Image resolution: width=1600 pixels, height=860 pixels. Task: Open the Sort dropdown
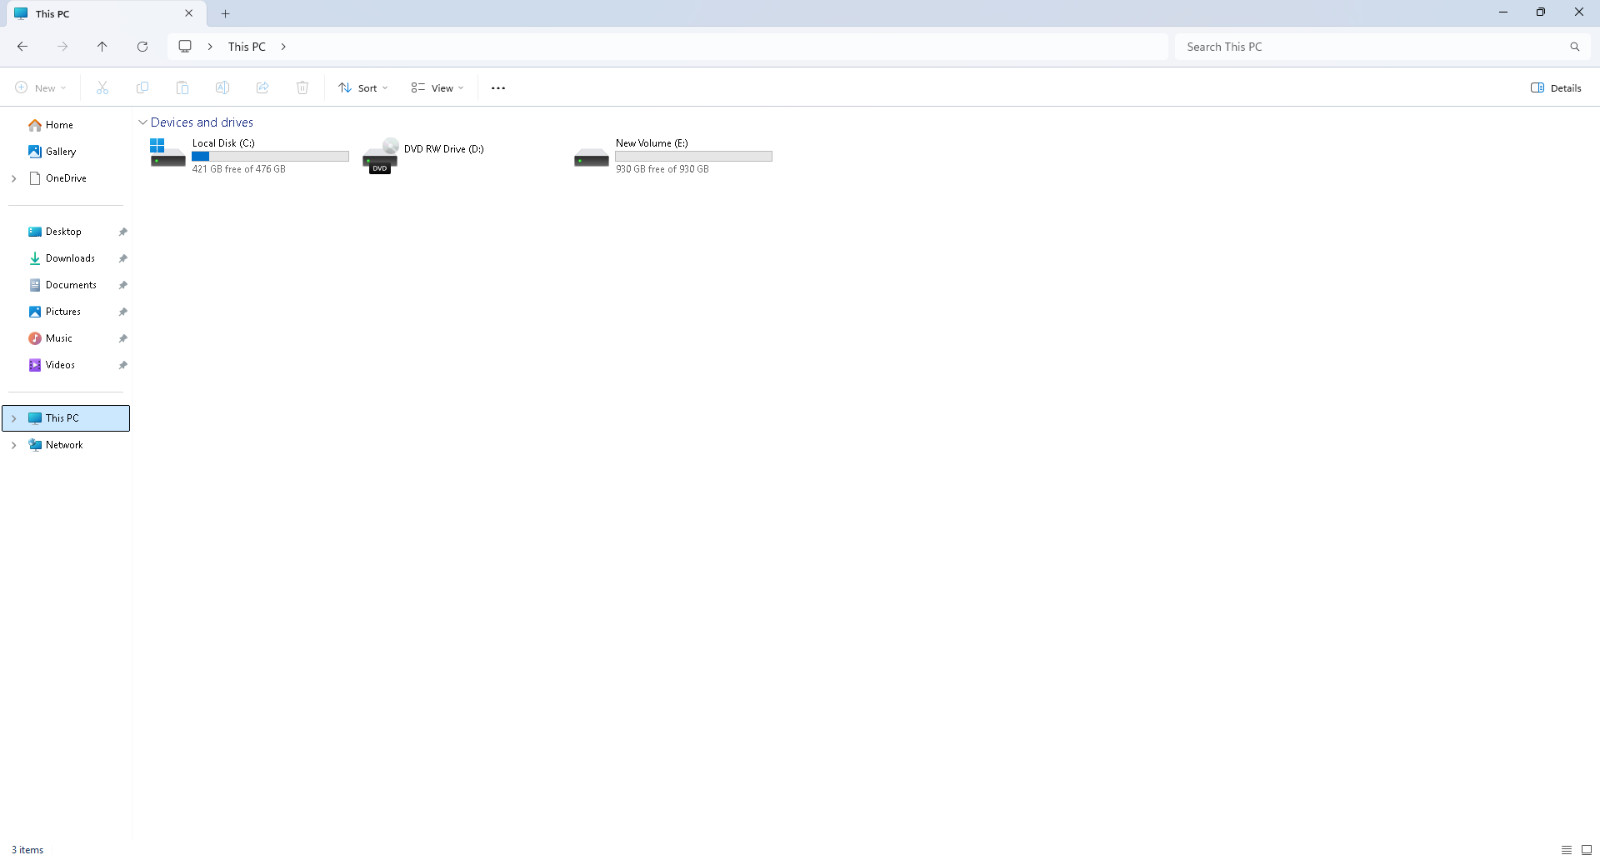[x=363, y=88]
